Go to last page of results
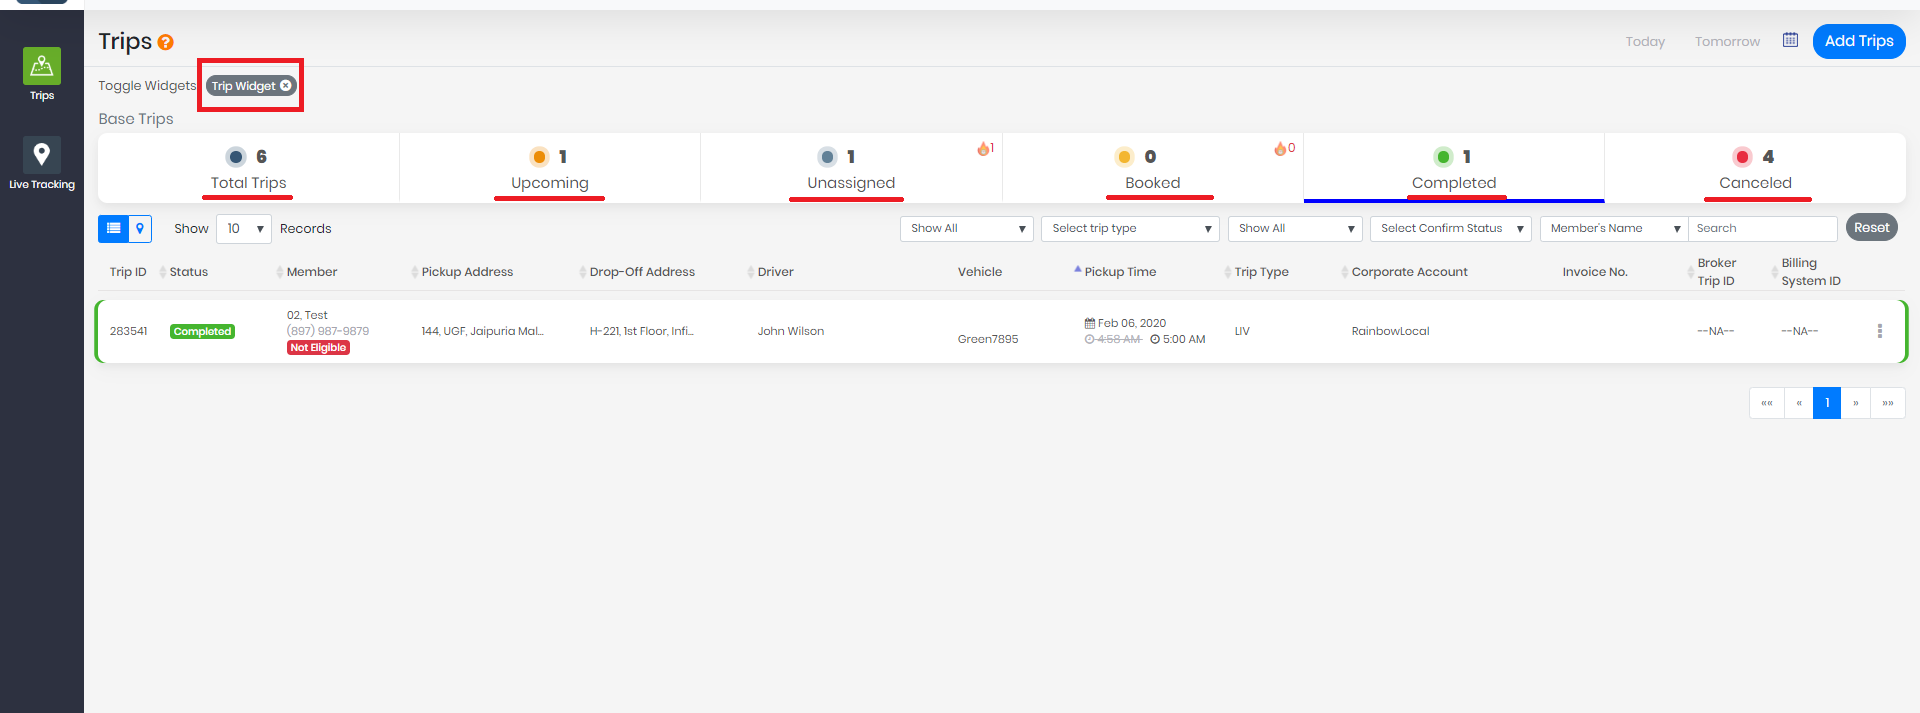This screenshot has width=1920, height=713. [x=1888, y=403]
